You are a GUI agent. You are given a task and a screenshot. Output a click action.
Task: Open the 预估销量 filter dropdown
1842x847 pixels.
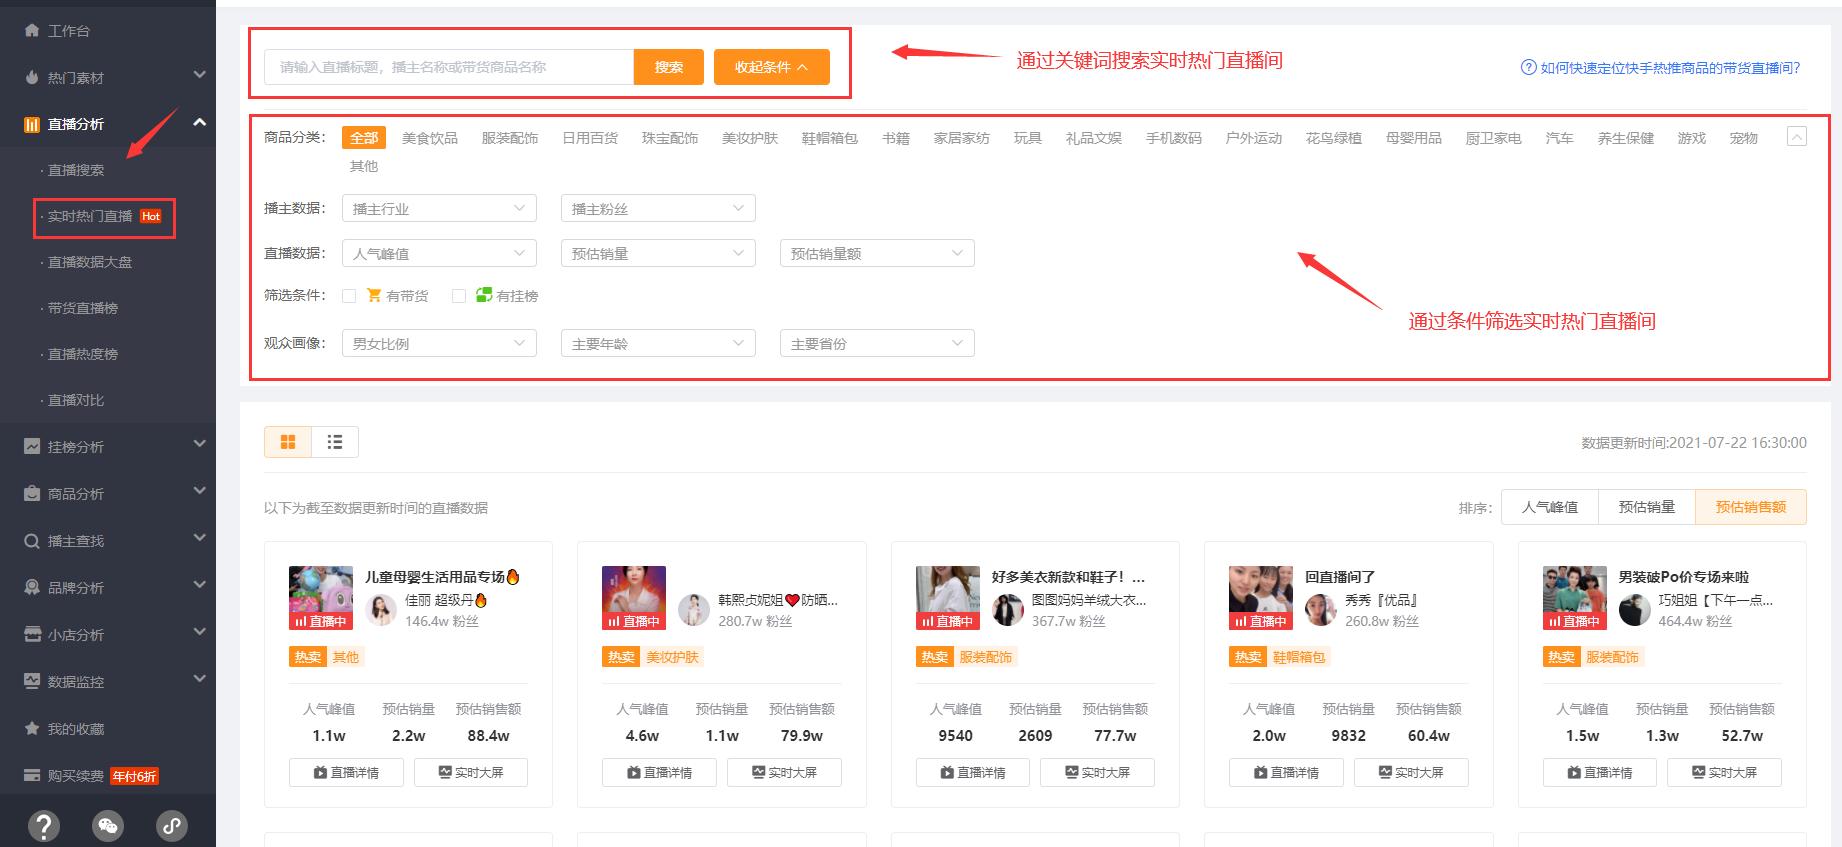click(658, 253)
